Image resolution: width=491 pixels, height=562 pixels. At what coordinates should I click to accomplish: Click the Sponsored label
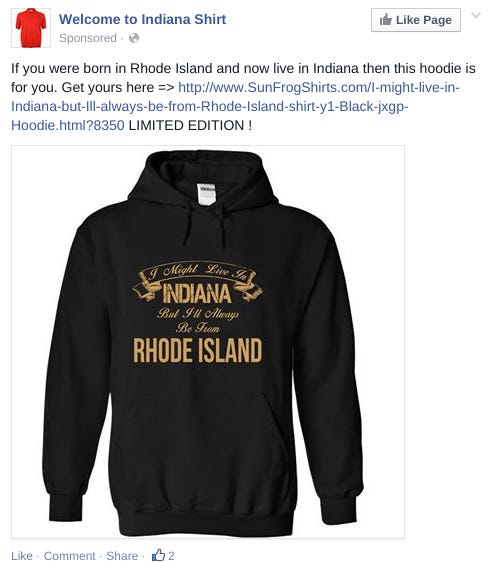[88, 38]
